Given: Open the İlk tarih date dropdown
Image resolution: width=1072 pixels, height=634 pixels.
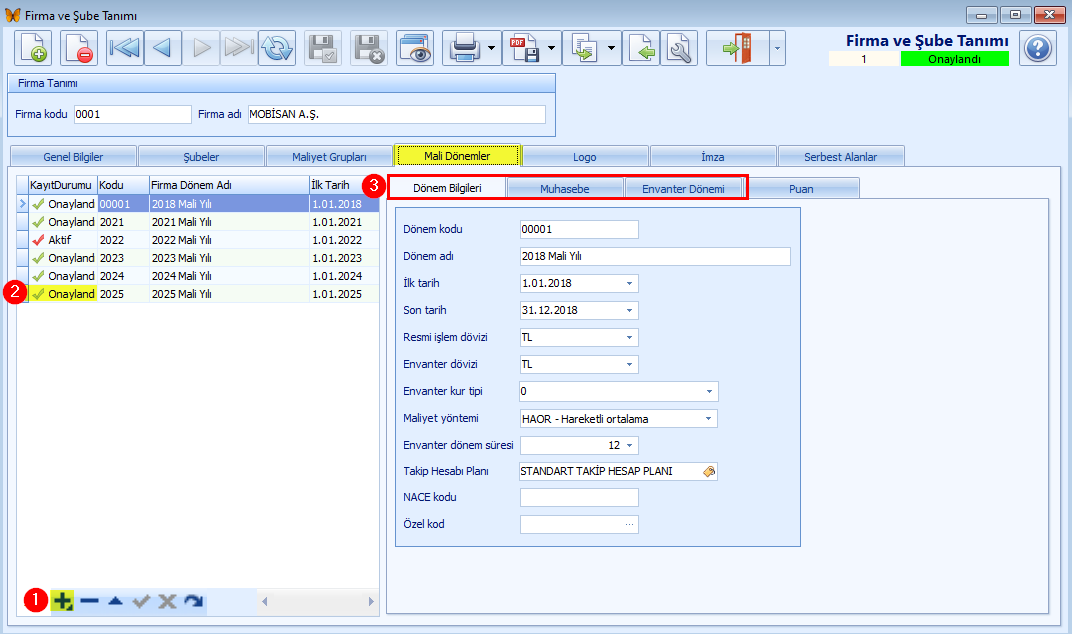Looking at the screenshot, I should click(x=630, y=283).
